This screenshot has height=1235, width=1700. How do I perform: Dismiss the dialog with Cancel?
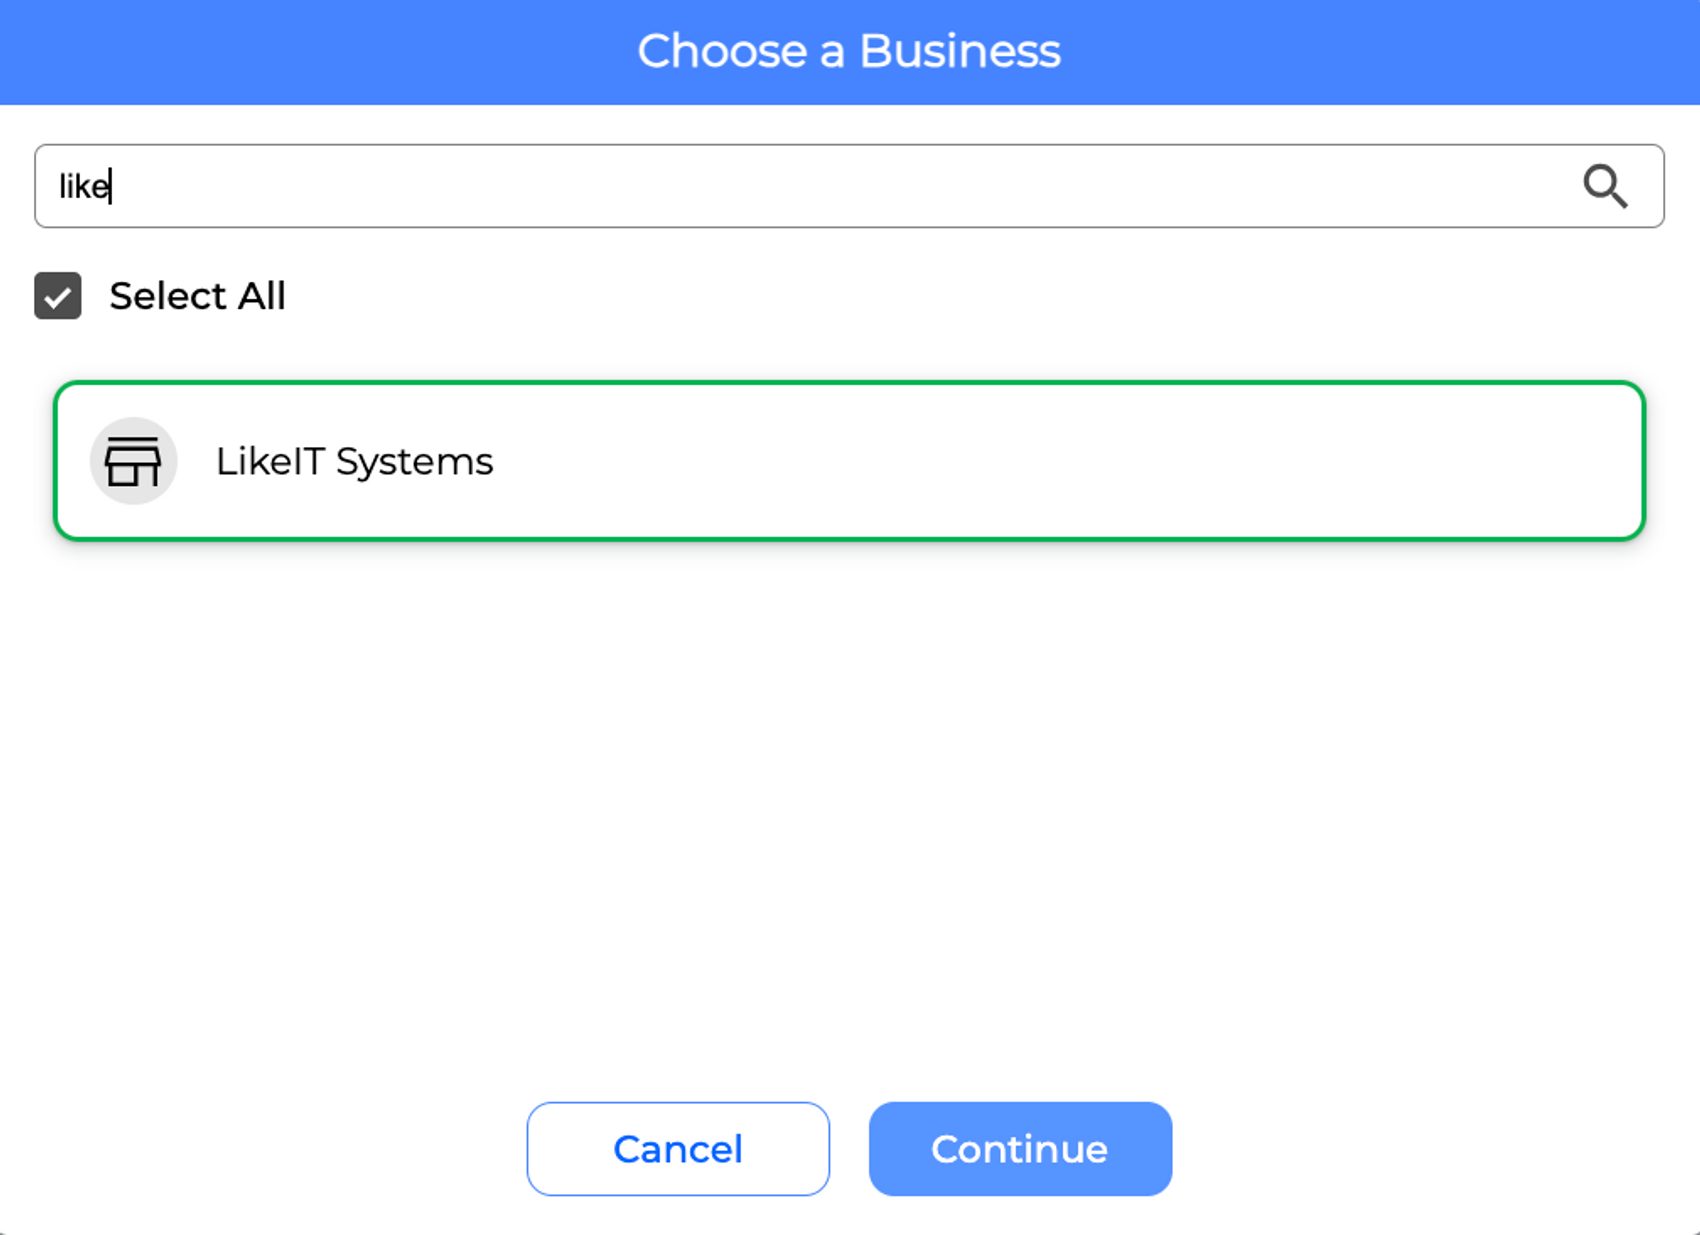point(677,1149)
